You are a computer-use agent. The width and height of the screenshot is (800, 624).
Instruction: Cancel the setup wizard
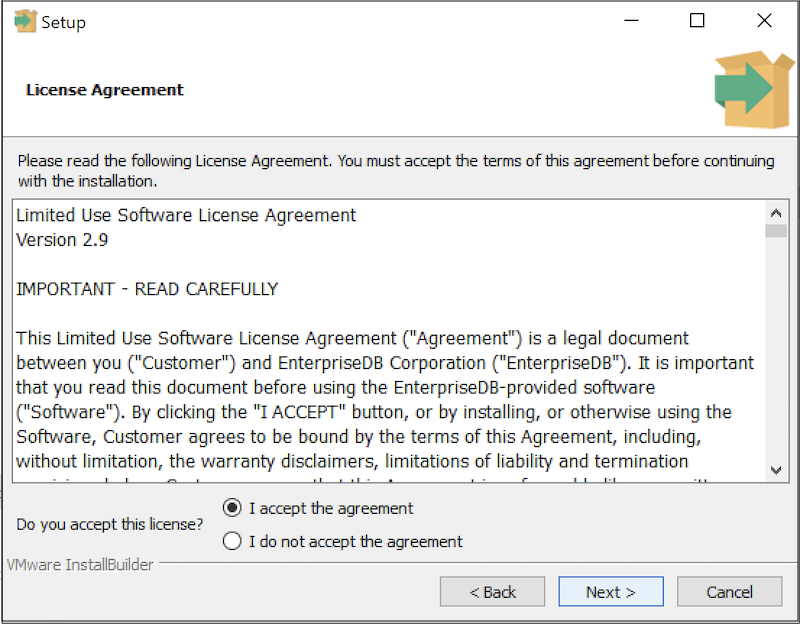[729, 592]
